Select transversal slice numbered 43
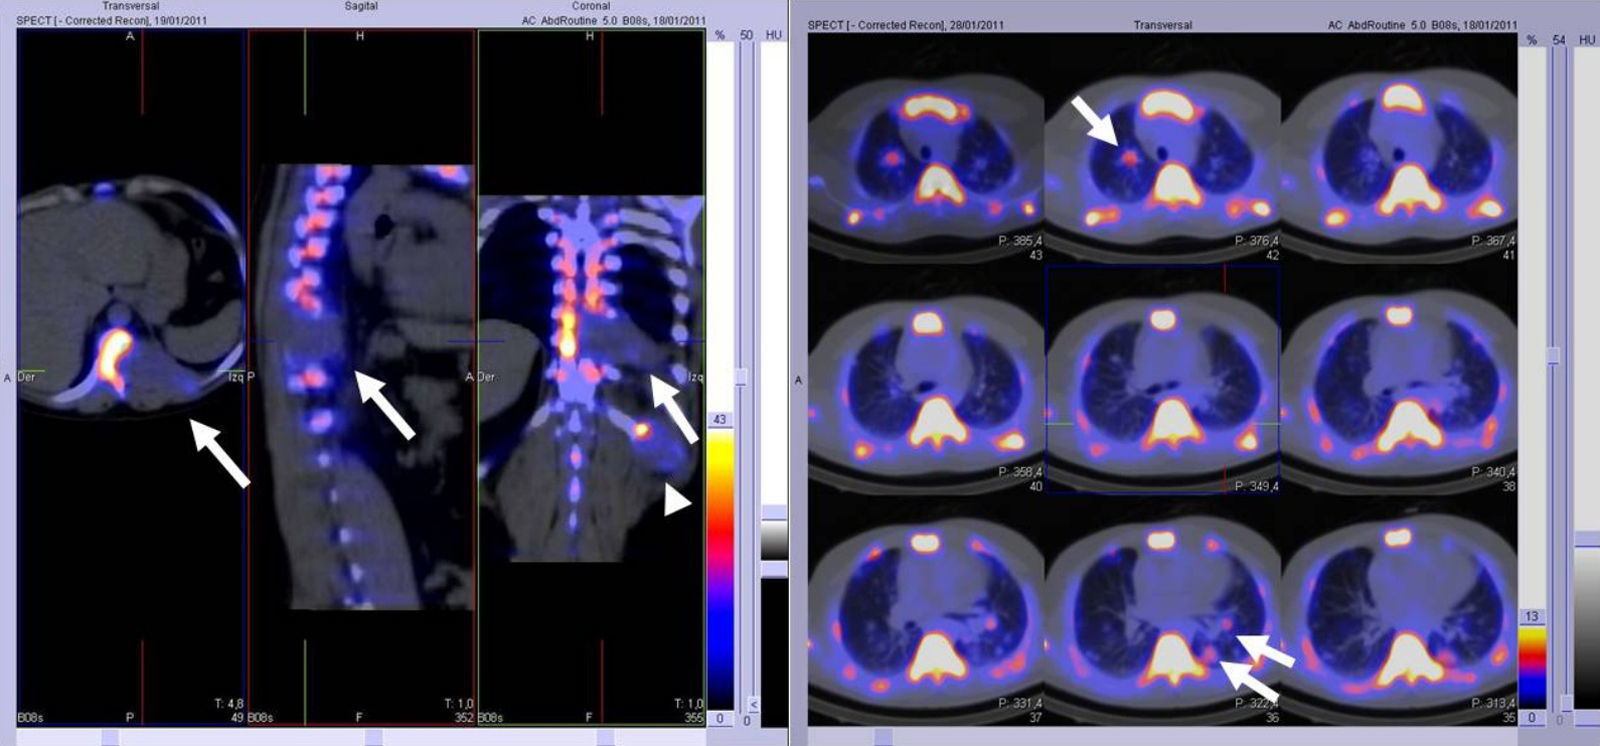Image resolution: width=1600 pixels, height=746 pixels. [x=926, y=150]
